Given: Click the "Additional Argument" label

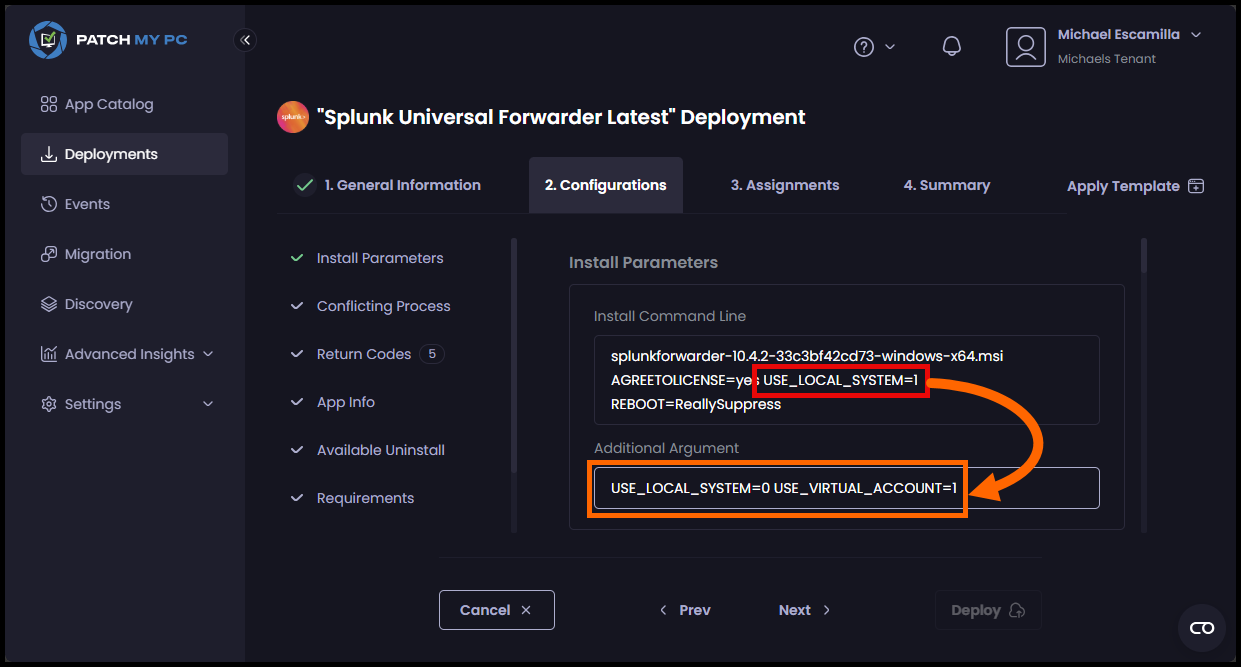Looking at the screenshot, I should 666,448.
